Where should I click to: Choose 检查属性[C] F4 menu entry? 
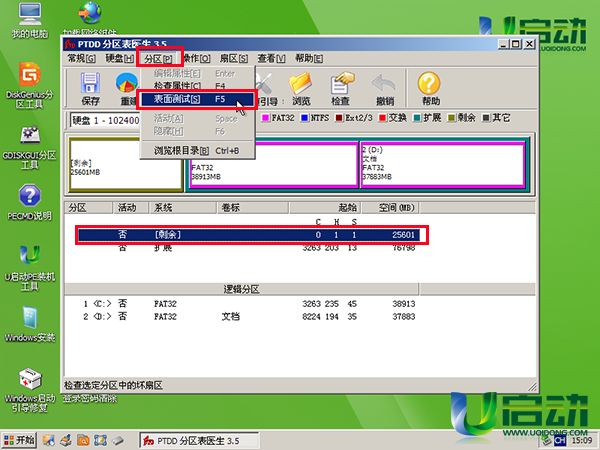point(197,86)
